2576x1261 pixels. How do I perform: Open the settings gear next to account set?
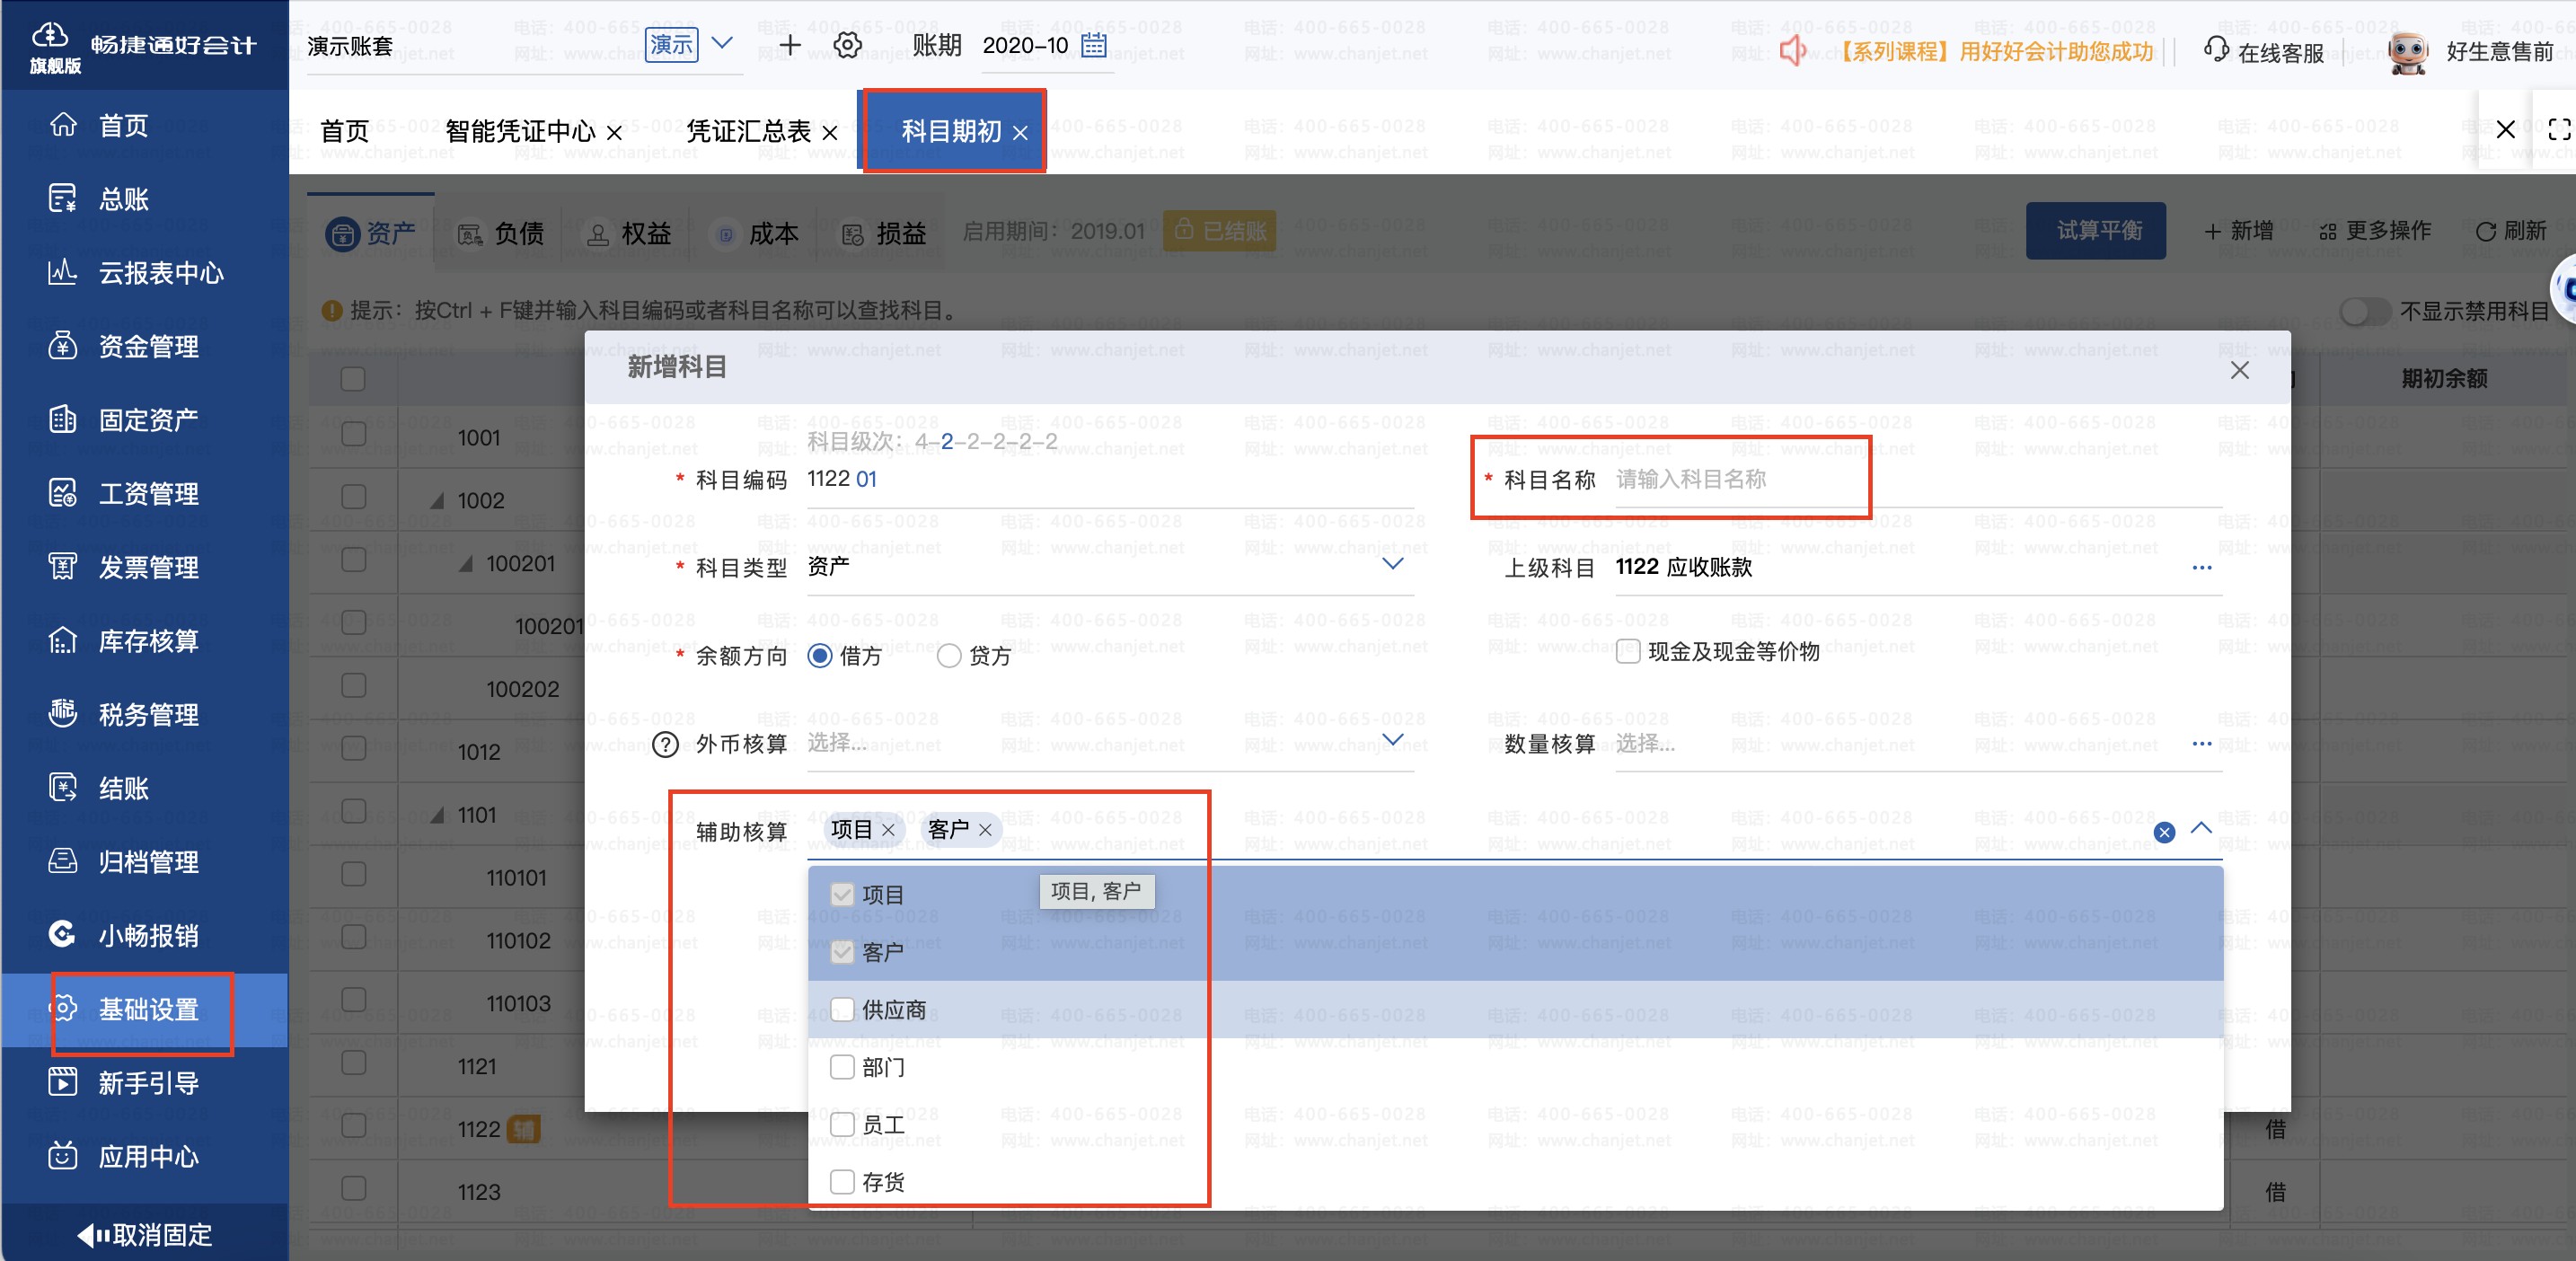tap(847, 45)
